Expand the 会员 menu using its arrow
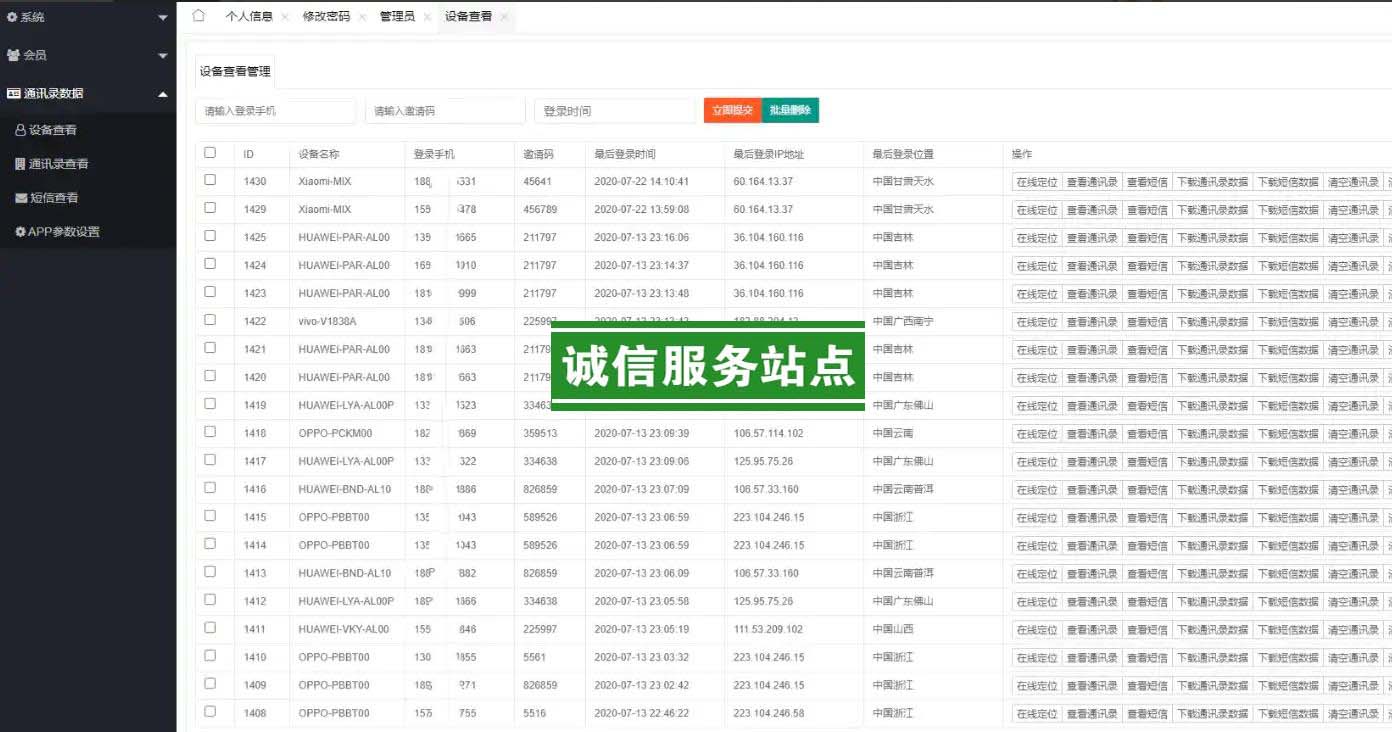1392x732 pixels. pyautogui.click(x=163, y=56)
